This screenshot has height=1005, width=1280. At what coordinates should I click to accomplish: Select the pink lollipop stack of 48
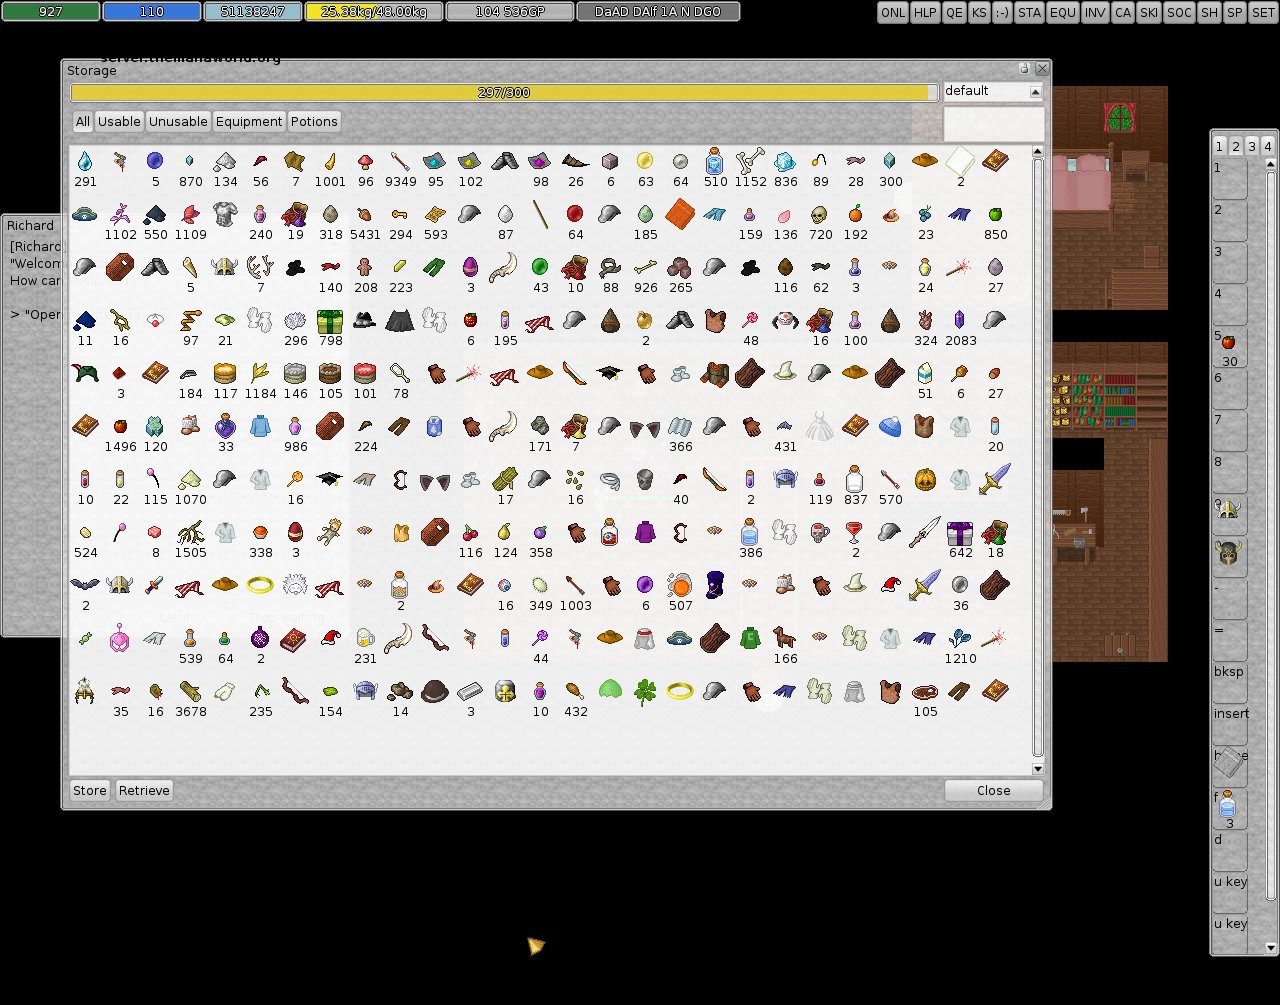[750, 320]
